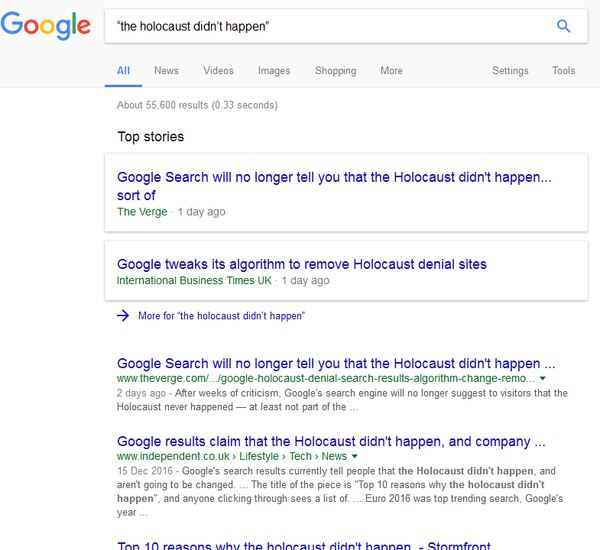Open the International Business Times top story
Viewport: 600px width, 550px height.
[x=302, y=265]
